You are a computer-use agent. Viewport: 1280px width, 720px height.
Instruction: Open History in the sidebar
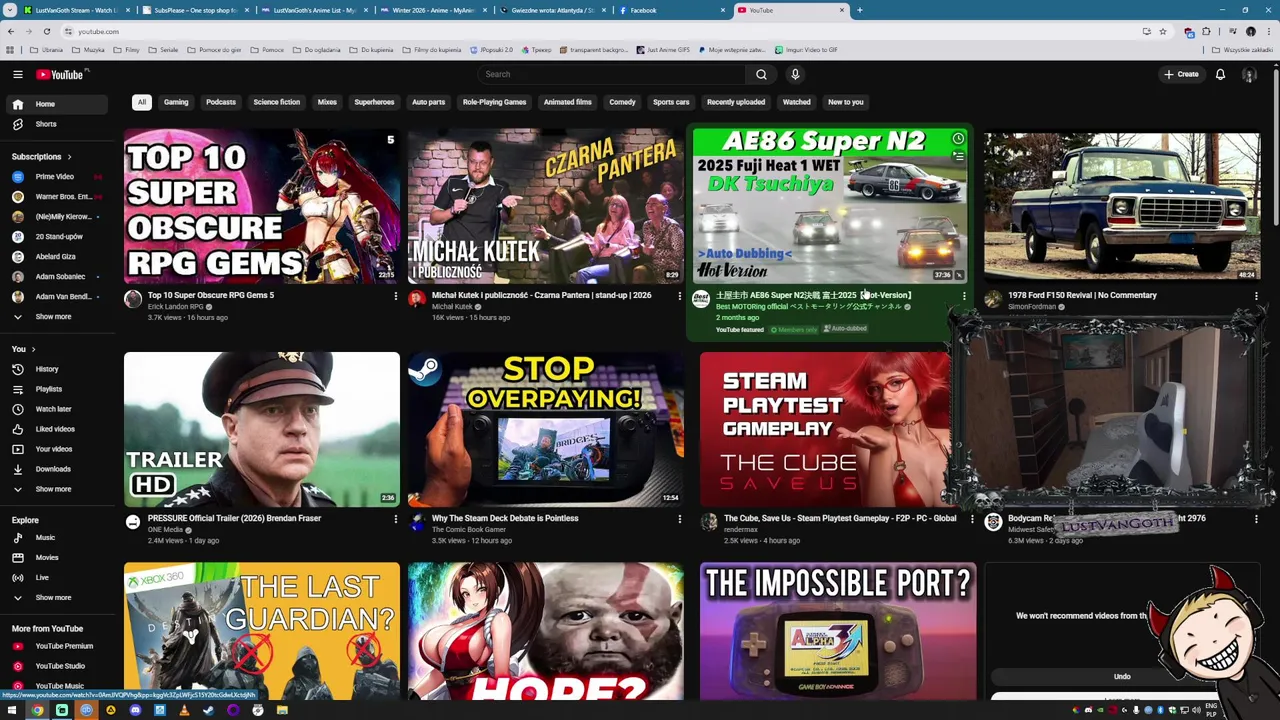coord(55,369)
